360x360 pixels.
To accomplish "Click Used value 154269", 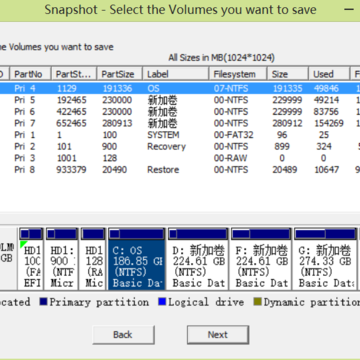I will (329, 123).
